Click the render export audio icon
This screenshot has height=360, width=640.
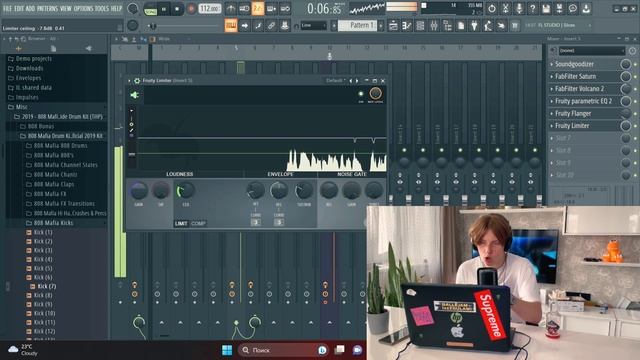coord(559,8)
